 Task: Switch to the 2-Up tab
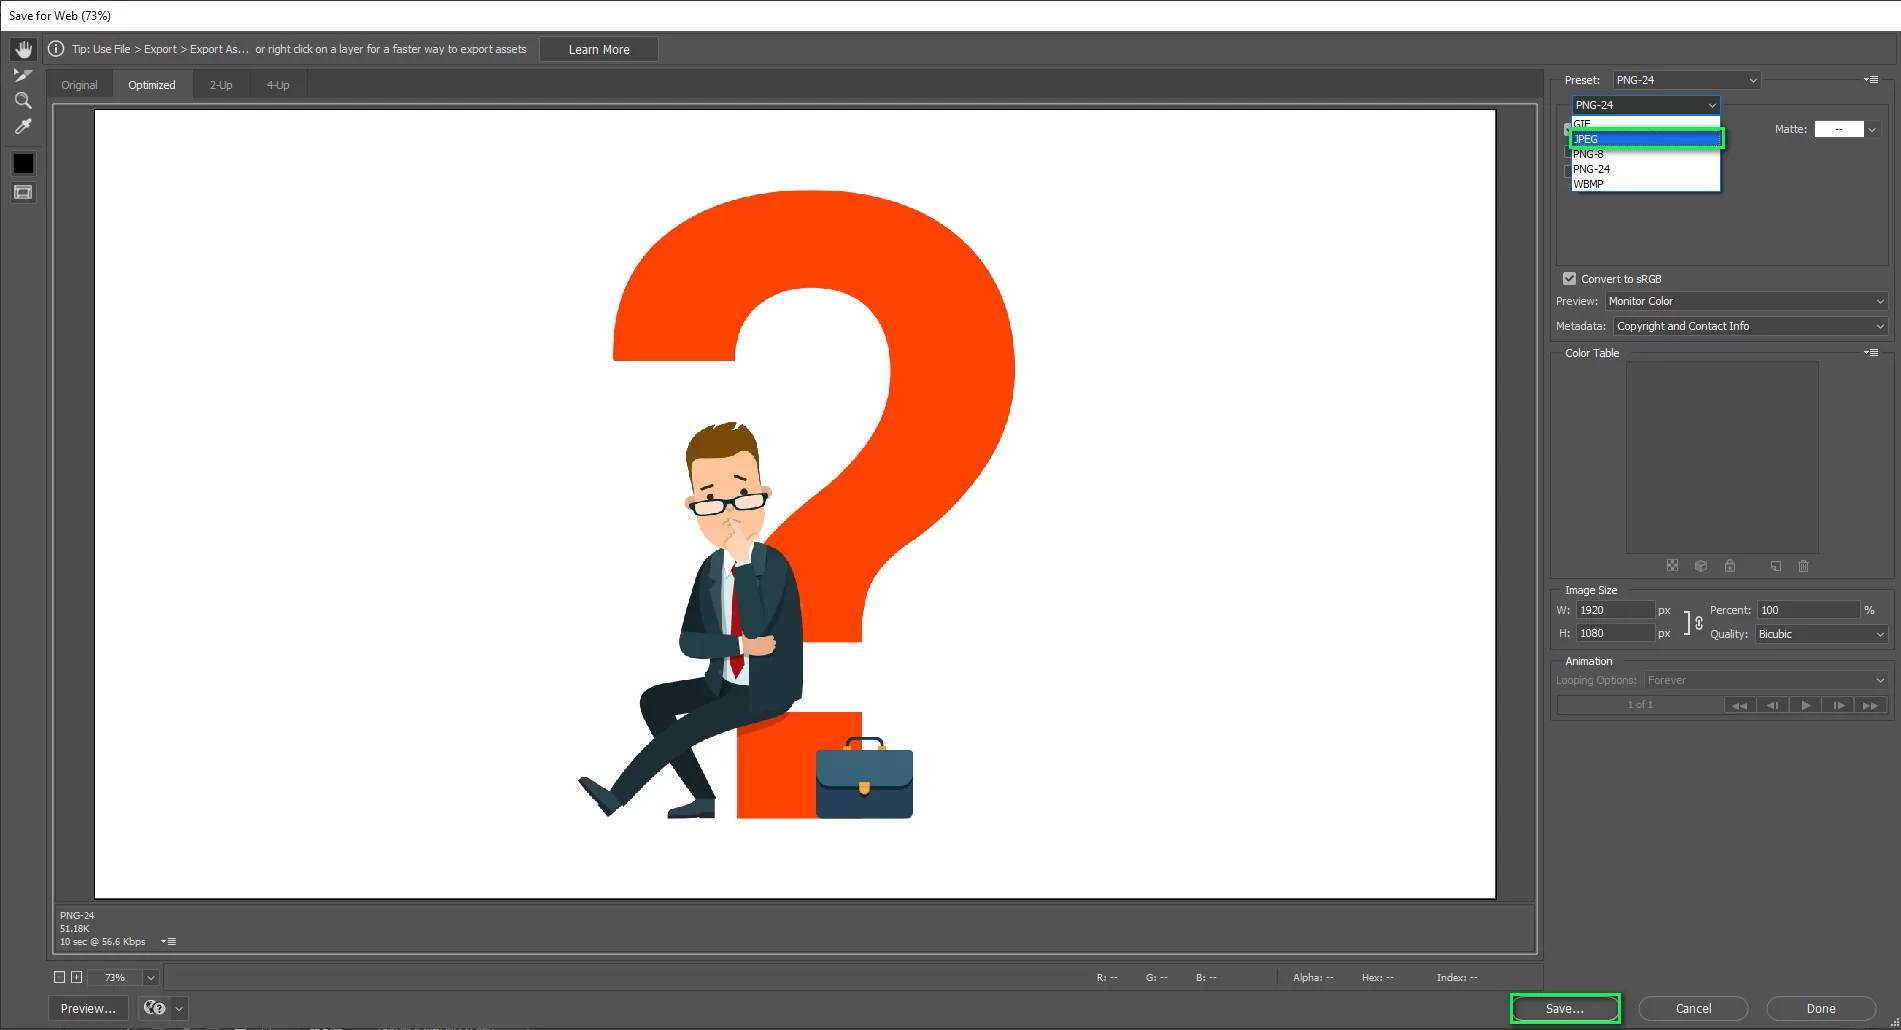(x=221, y=85)
